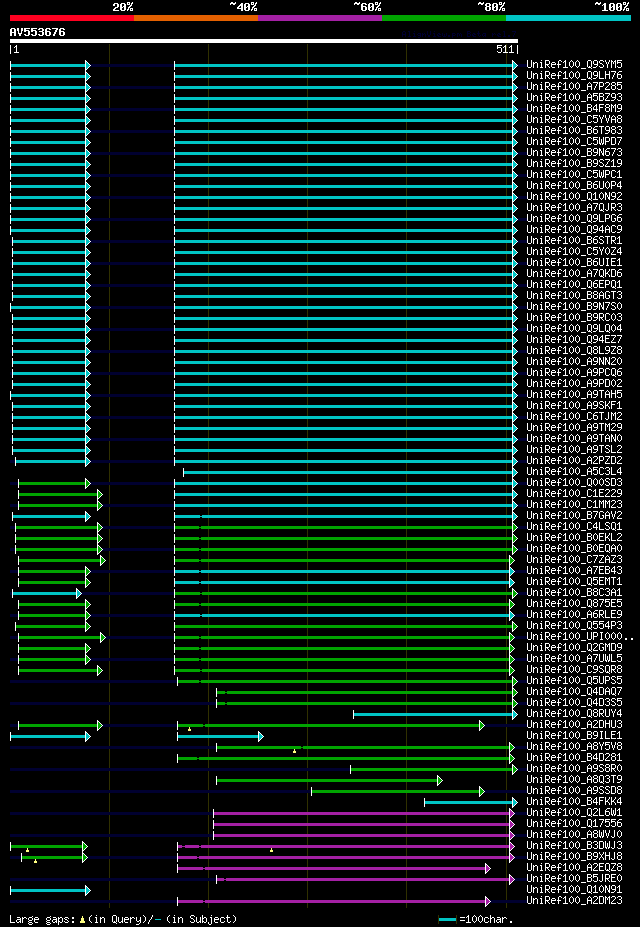Select the UniRef100_B4D281 label
The width and height of the screenshot is (640, 927).
click(x=574, y=759)
